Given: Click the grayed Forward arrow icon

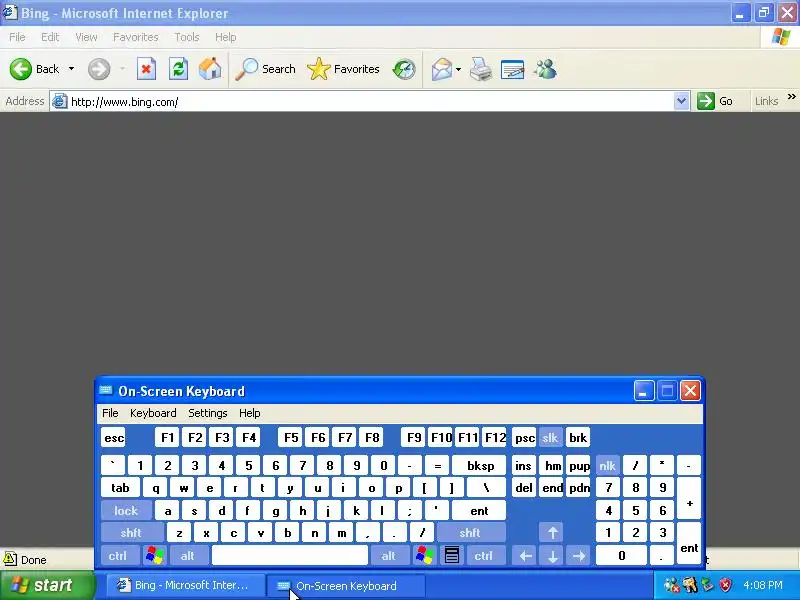Looking at the screenshot, I should pos(99,69).
